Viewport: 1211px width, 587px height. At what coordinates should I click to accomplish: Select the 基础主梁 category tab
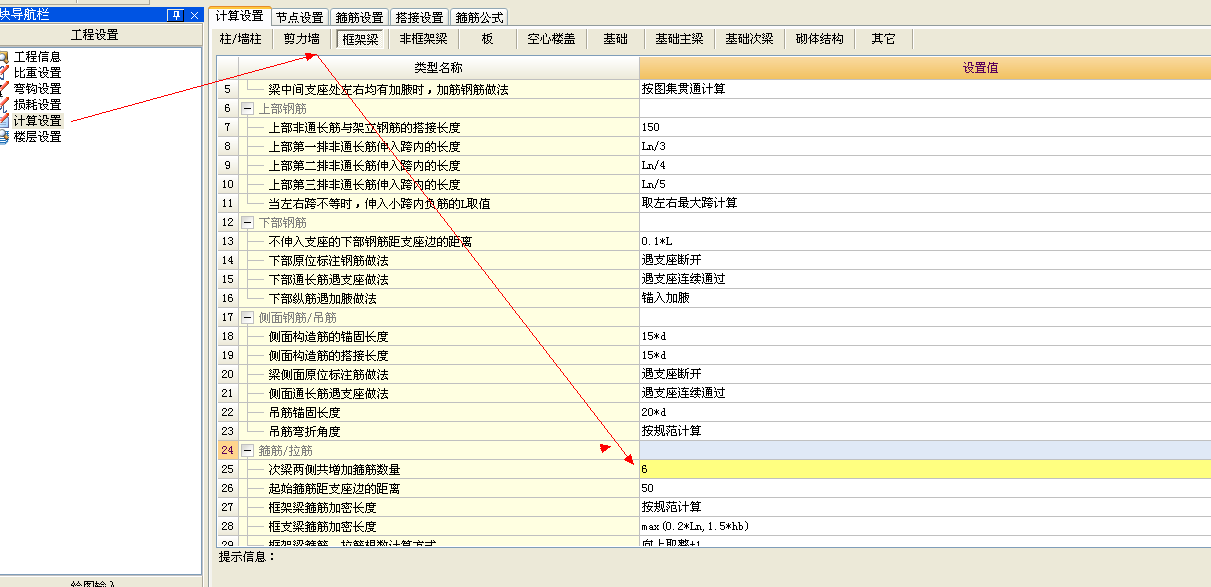tap(679, 40)
